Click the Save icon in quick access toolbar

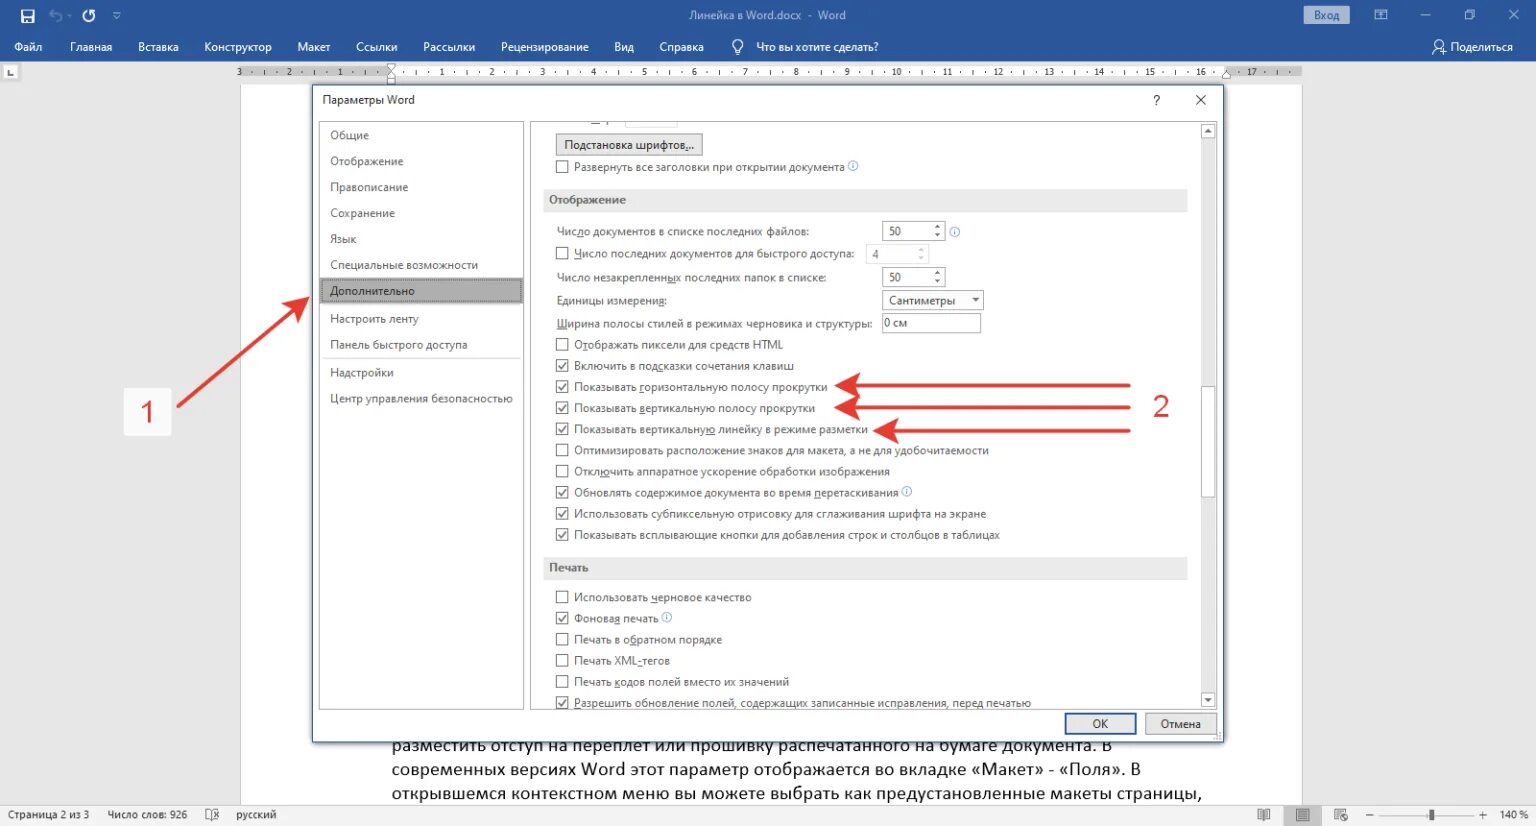tap(28, 16)
